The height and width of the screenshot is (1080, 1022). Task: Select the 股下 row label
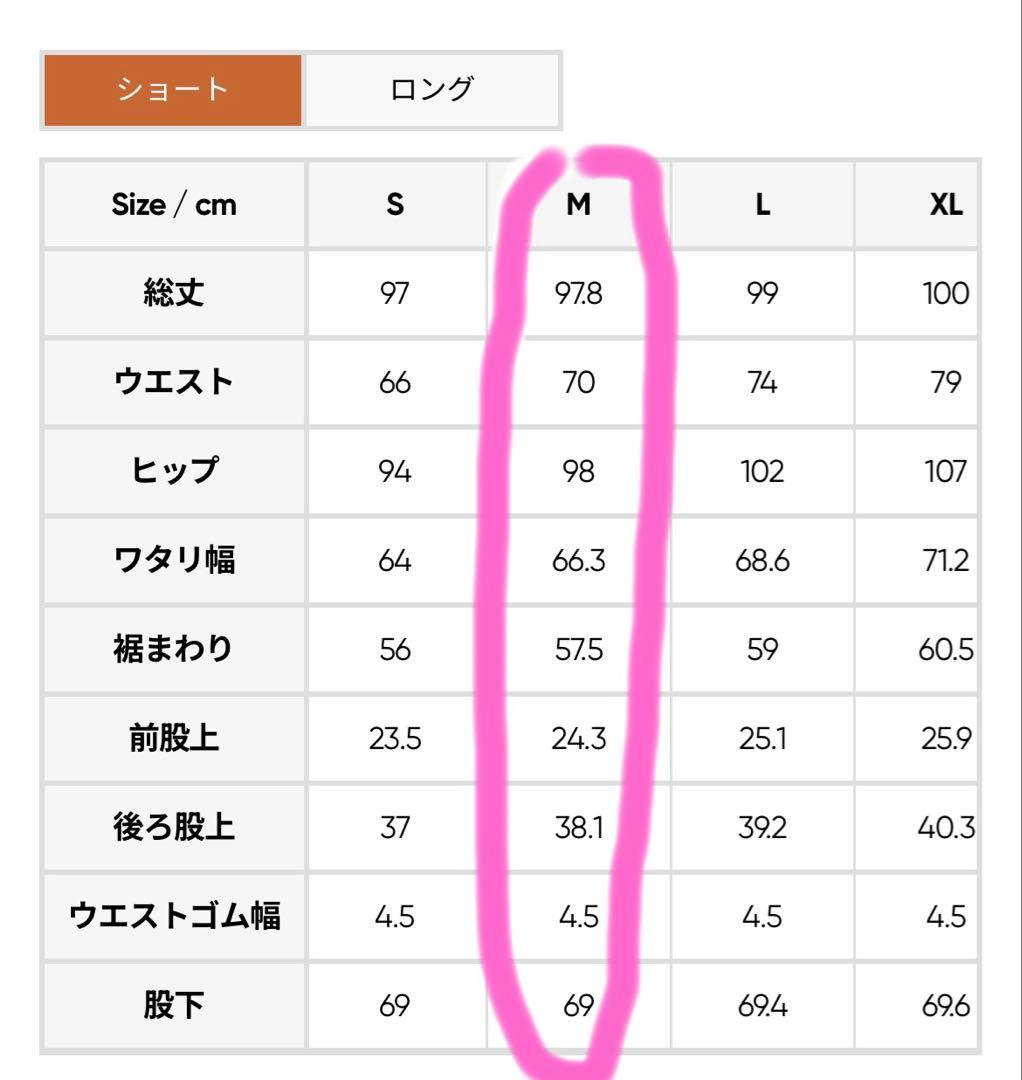(172, 1005)
